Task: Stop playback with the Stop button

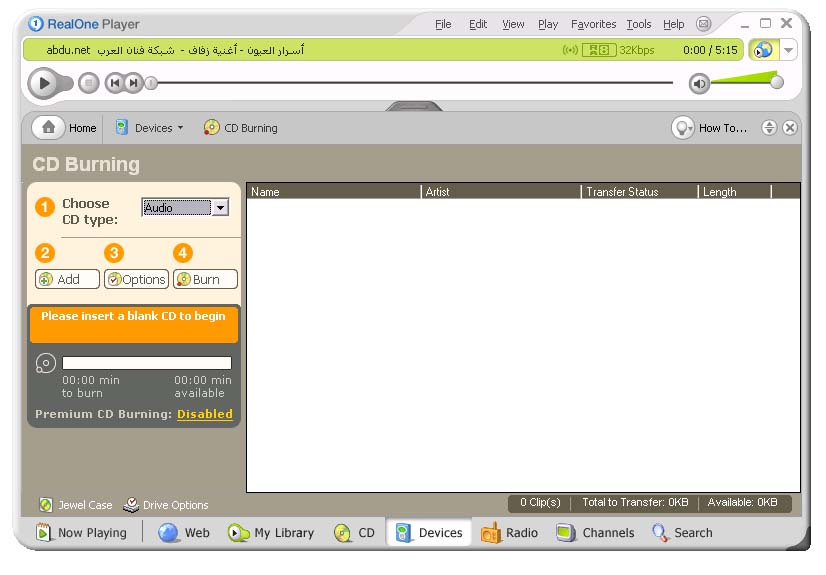Action: [x=88, y=83]
